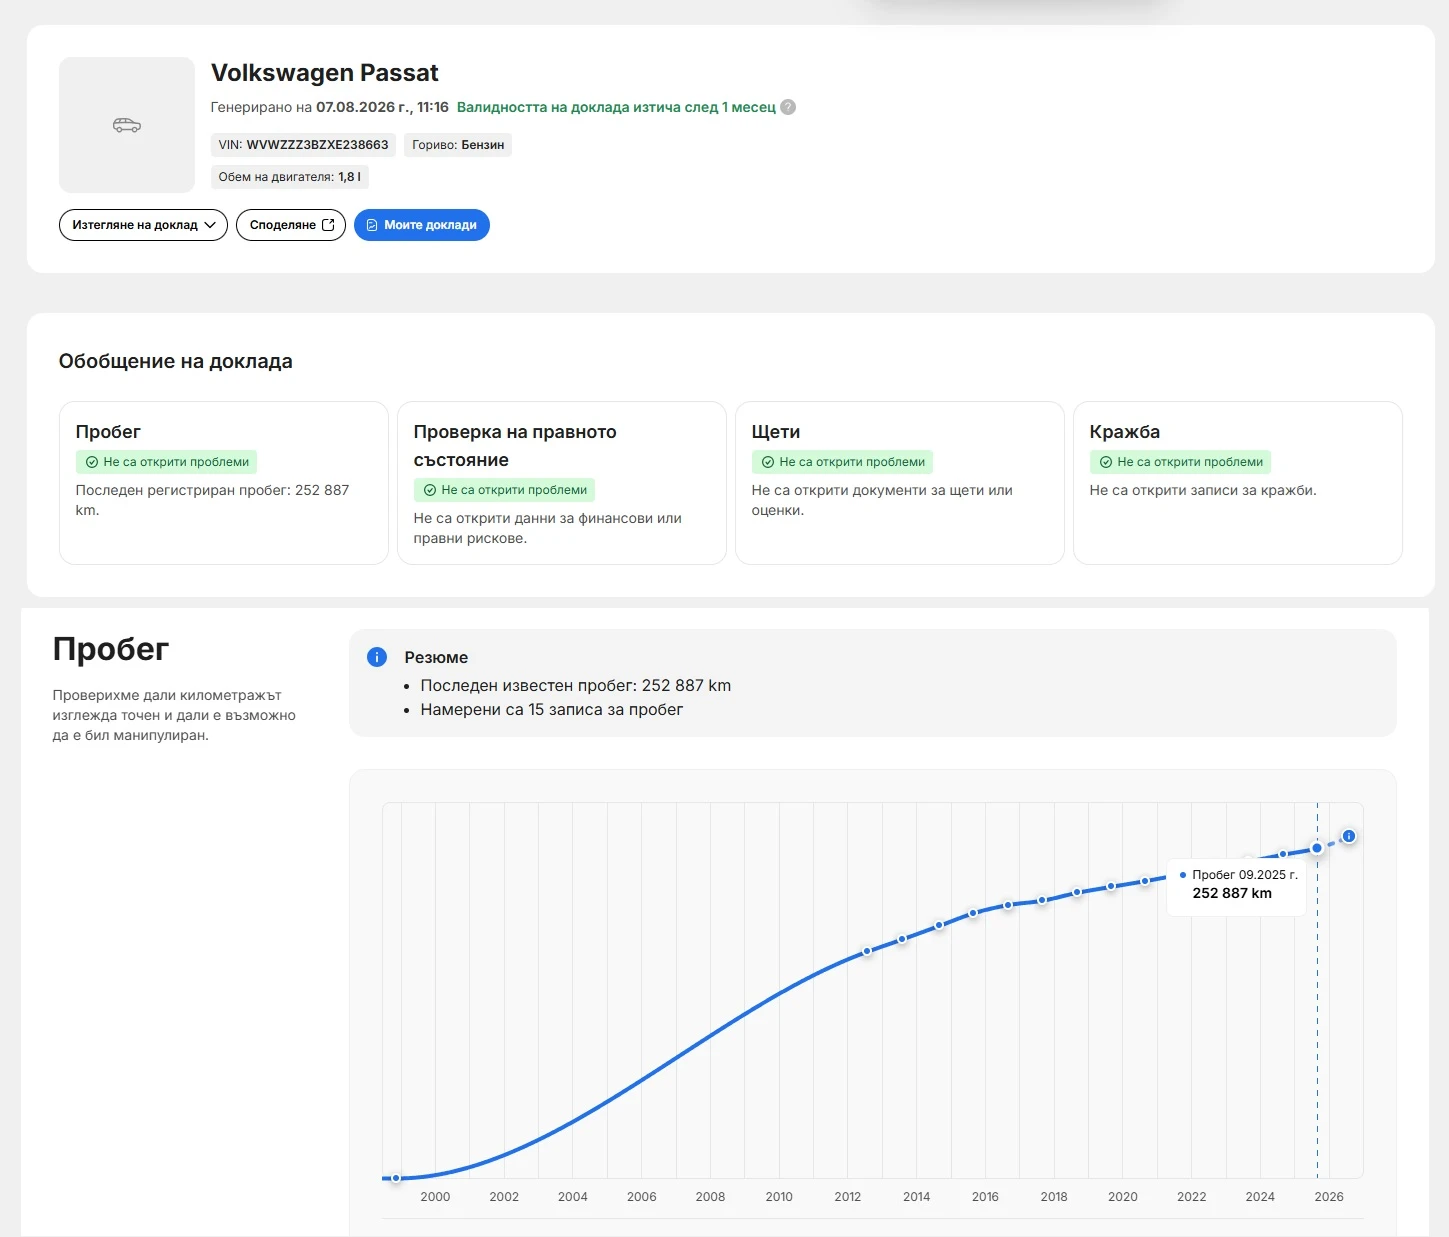Click the 2020 label on the chart axis
The width and height of the screenshot is (1449, 1237).
(1123, 1197)
